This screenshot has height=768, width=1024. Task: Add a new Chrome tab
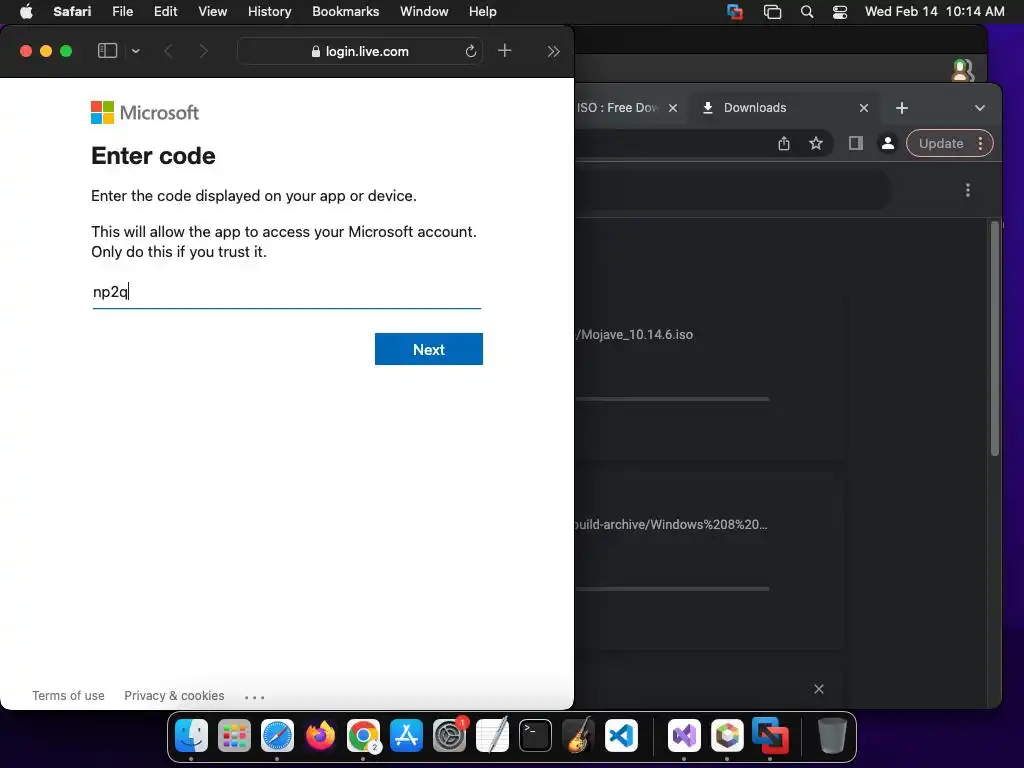click(x=902, y=108)
